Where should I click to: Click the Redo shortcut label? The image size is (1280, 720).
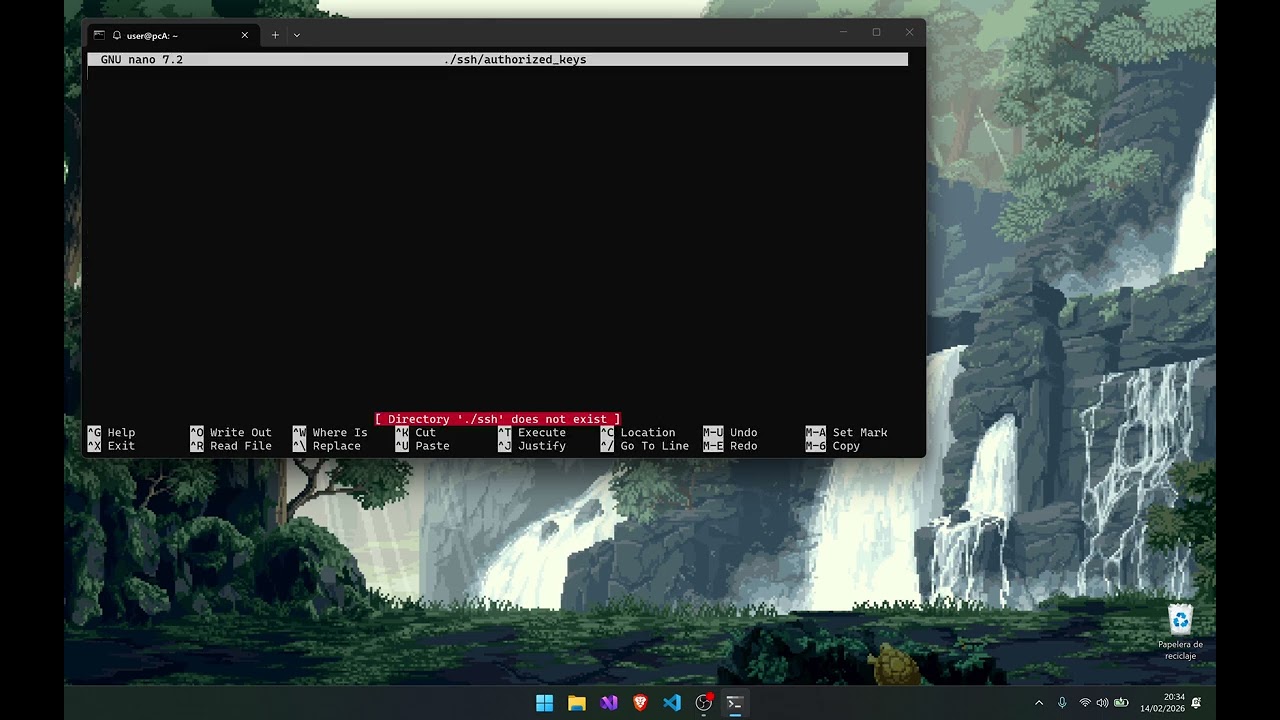(744, 446)
